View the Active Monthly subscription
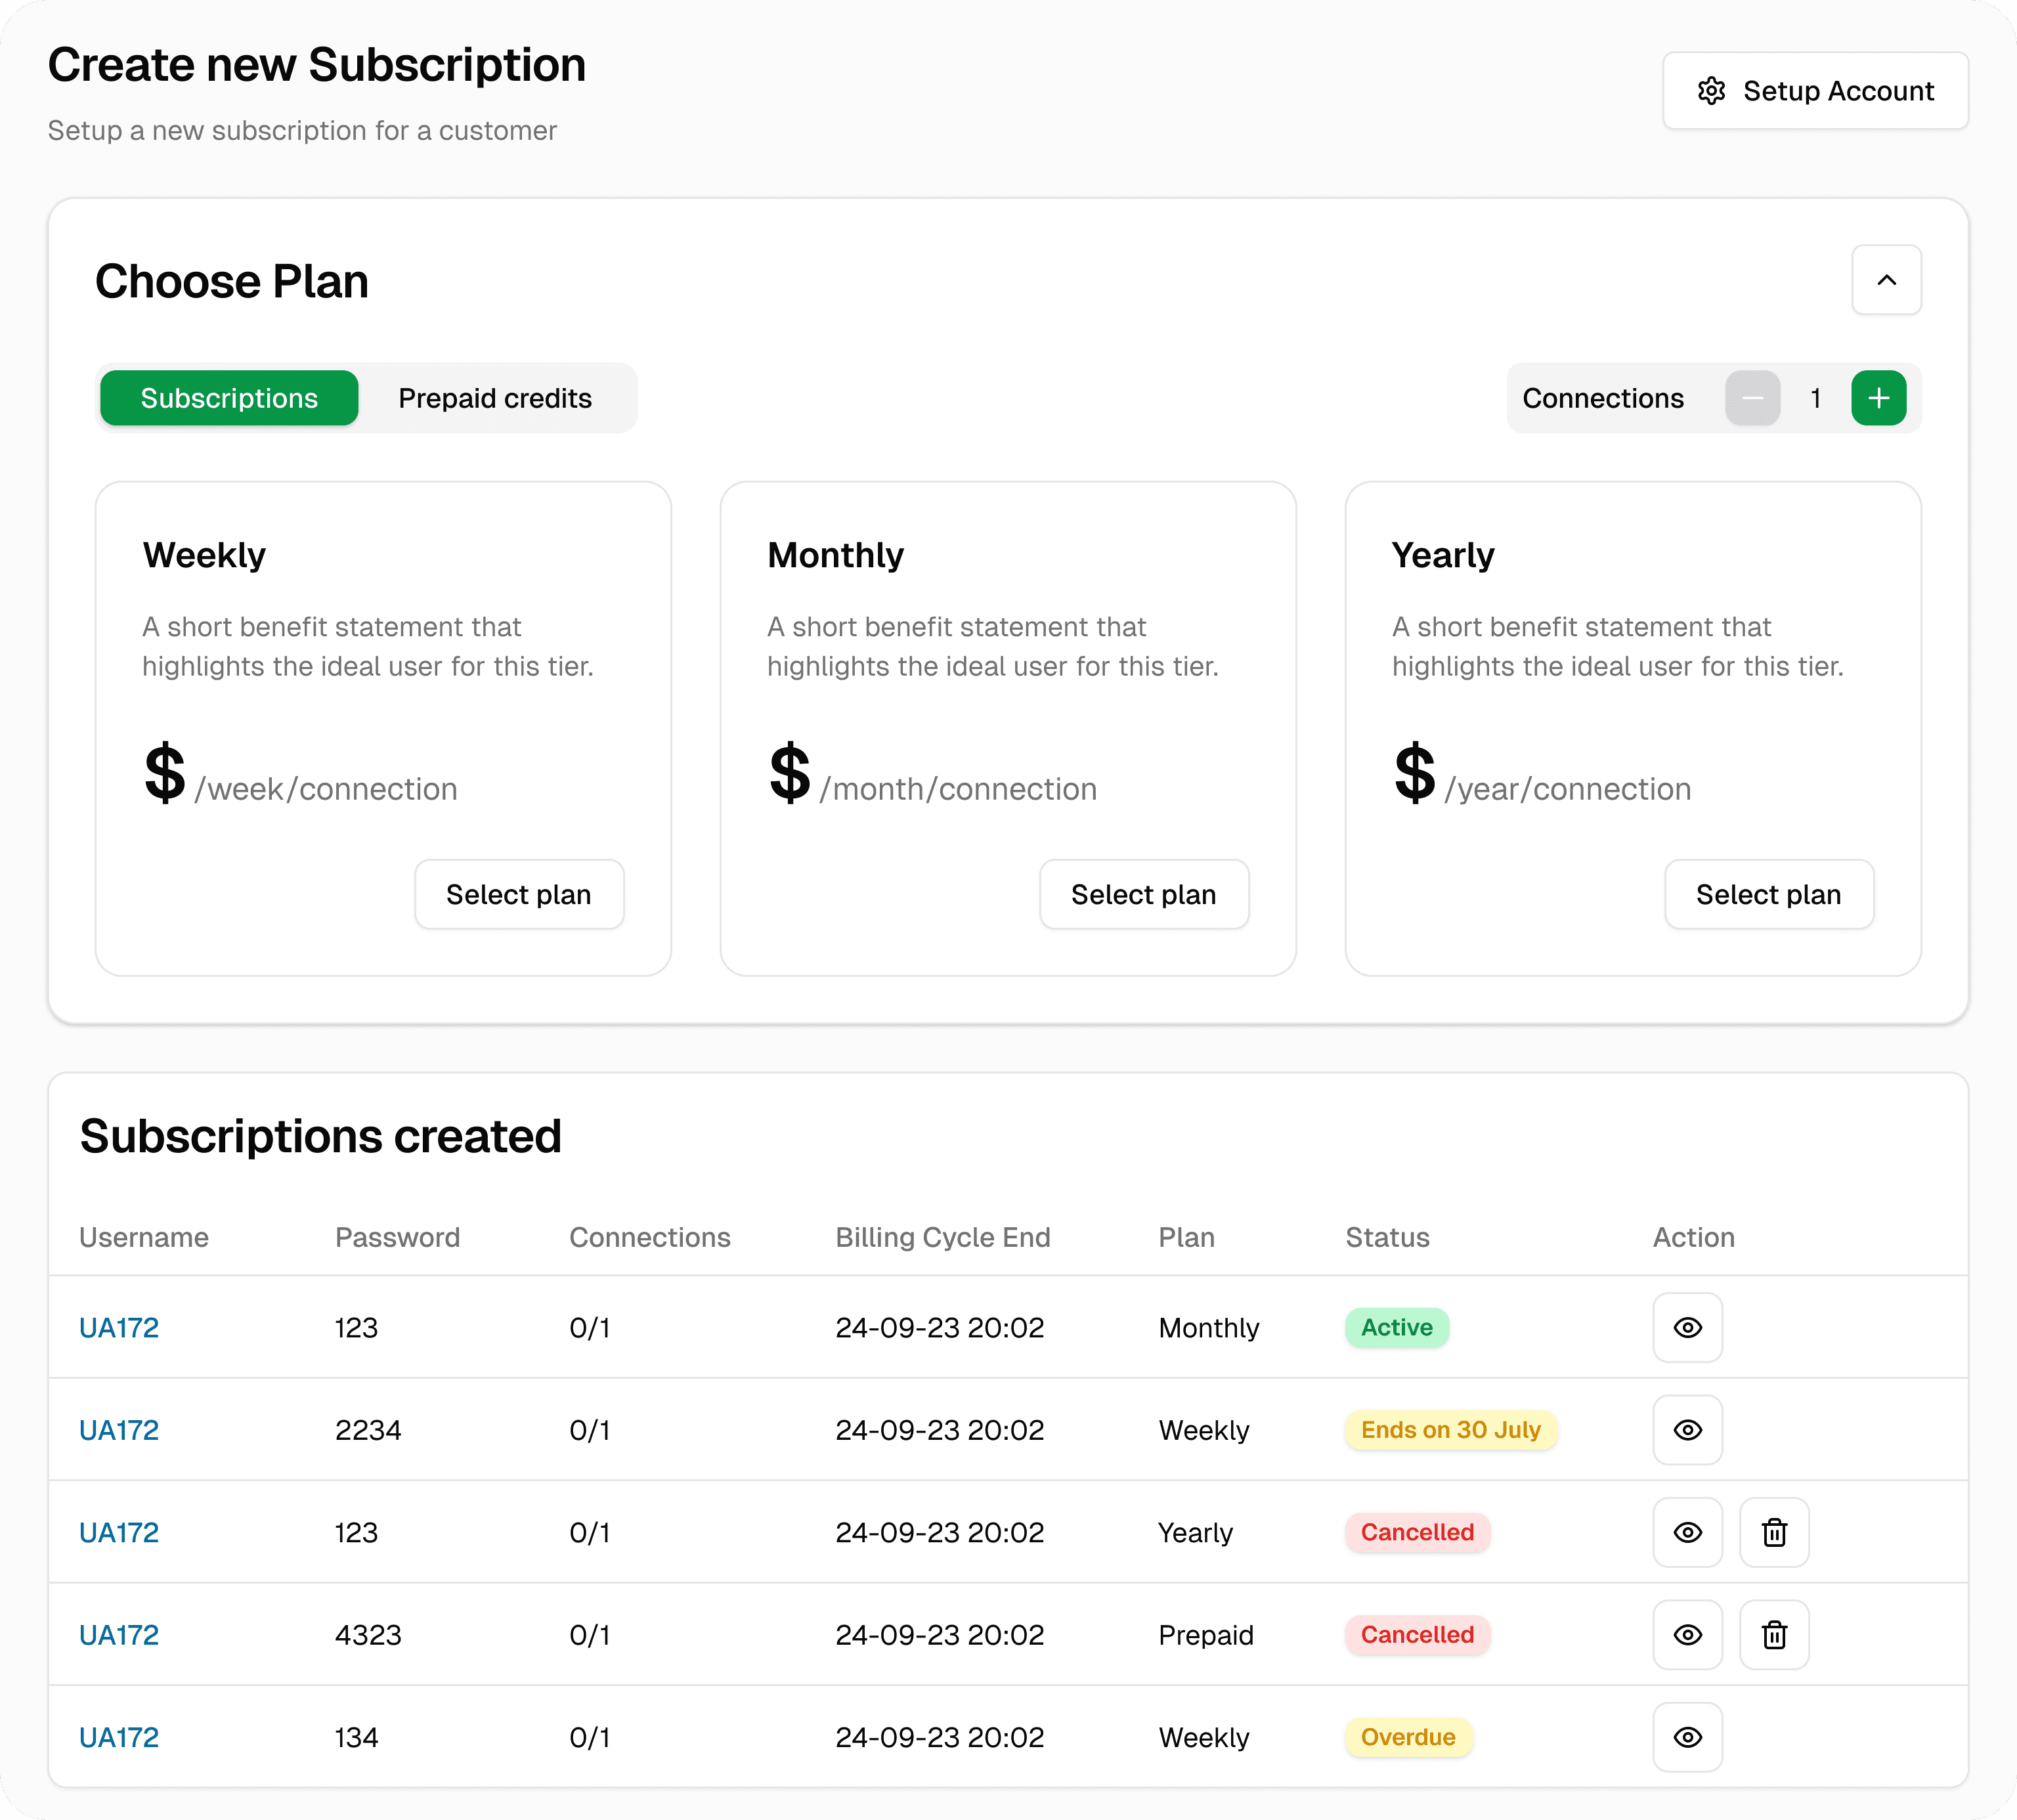Image resolution: width=2017 pixels, height=1820 pixels. click(1687, 1327)
